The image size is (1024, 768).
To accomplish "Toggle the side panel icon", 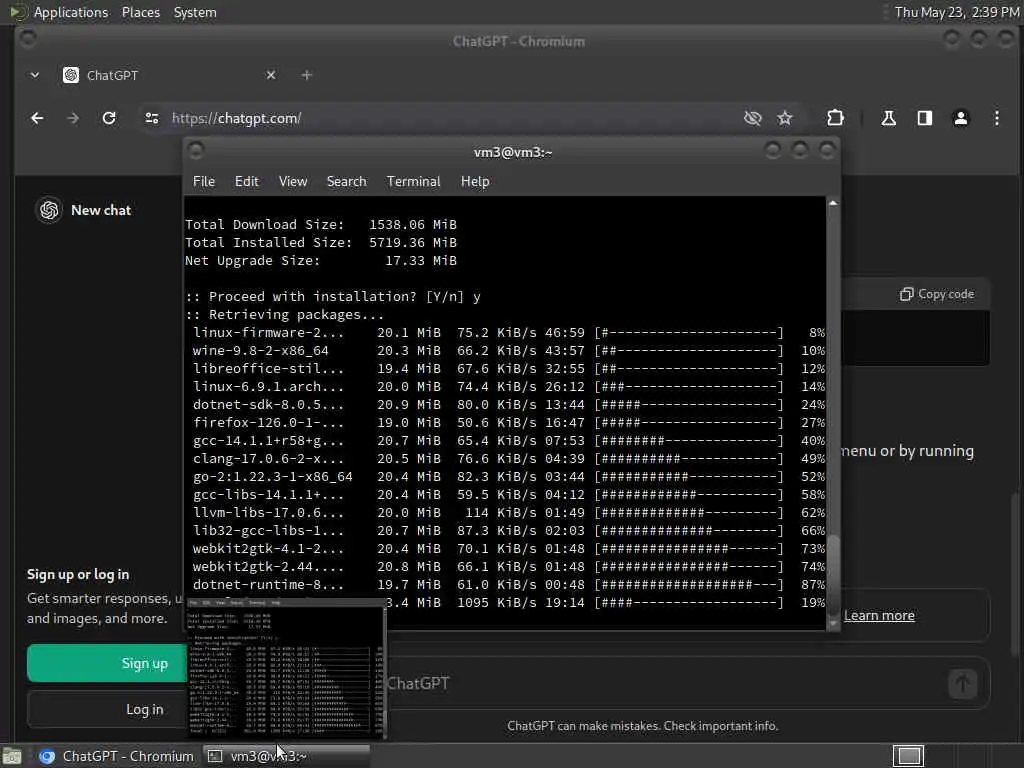I will pyautogui.click(x=924, y=118).
